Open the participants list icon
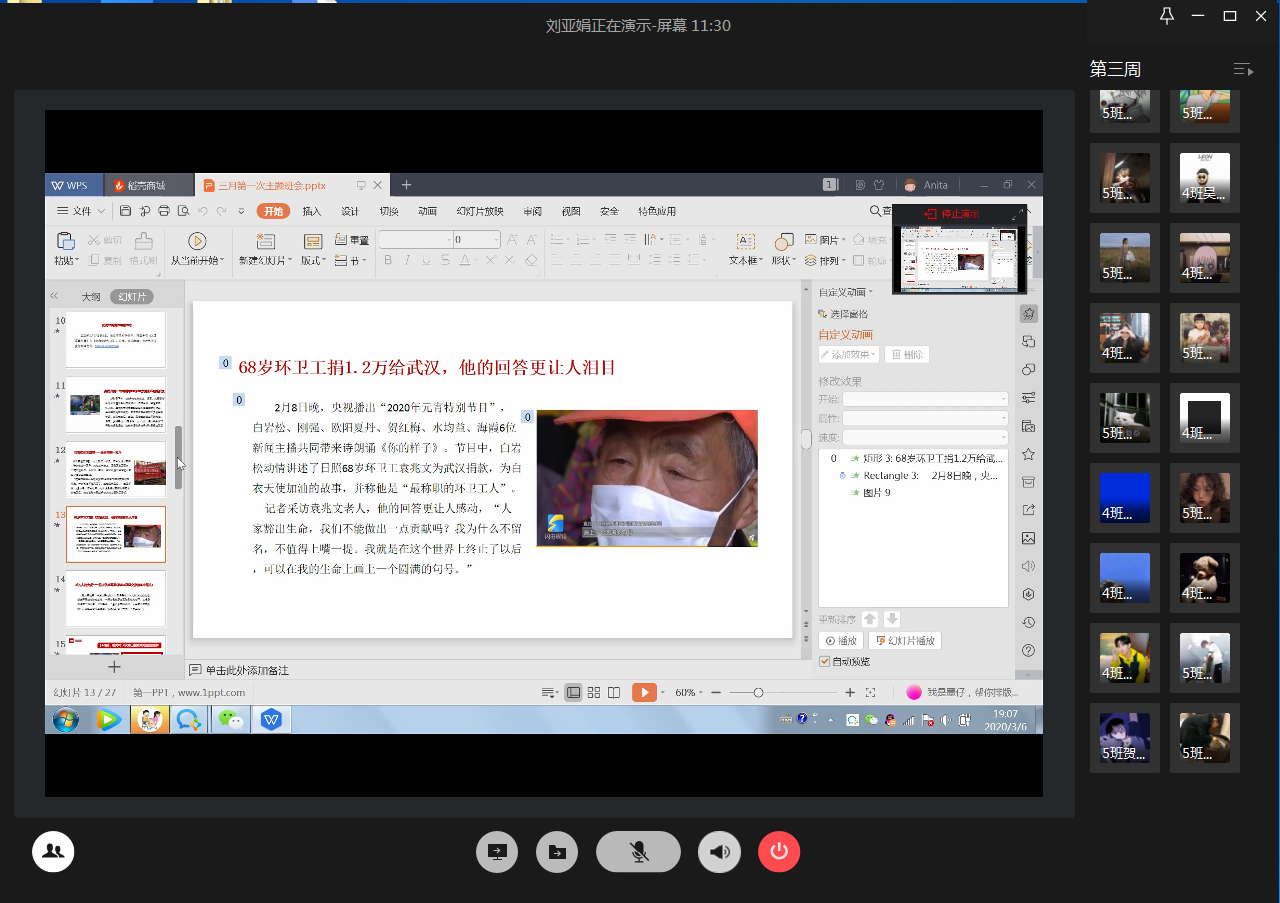The image size is (1280, 903). (x=53, y=852)
